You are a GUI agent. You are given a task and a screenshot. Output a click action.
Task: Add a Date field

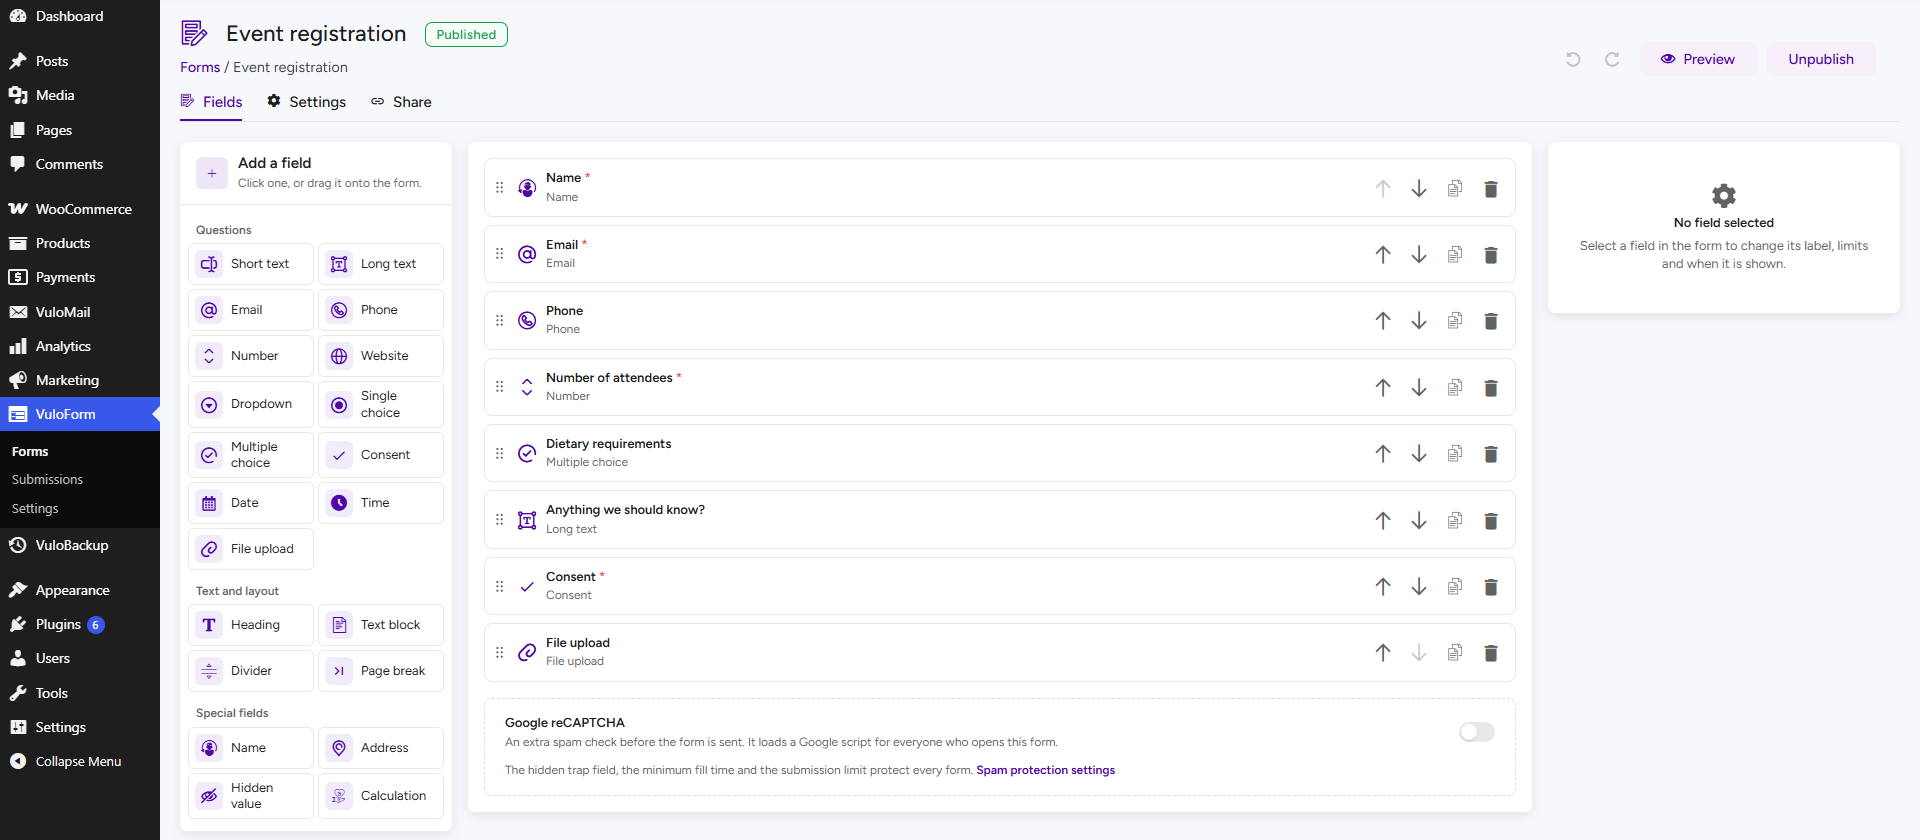point(251,503)
